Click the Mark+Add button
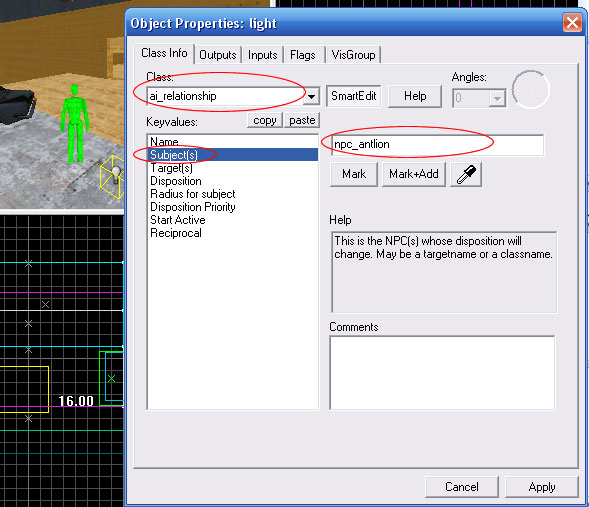Screen dimensions: 589x507 (x=414, y=174)
